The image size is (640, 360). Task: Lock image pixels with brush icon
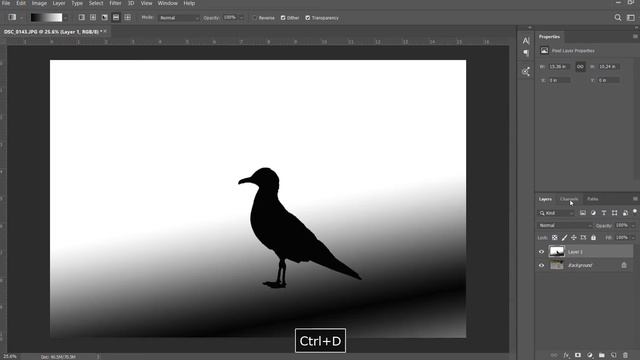point(564,238)
